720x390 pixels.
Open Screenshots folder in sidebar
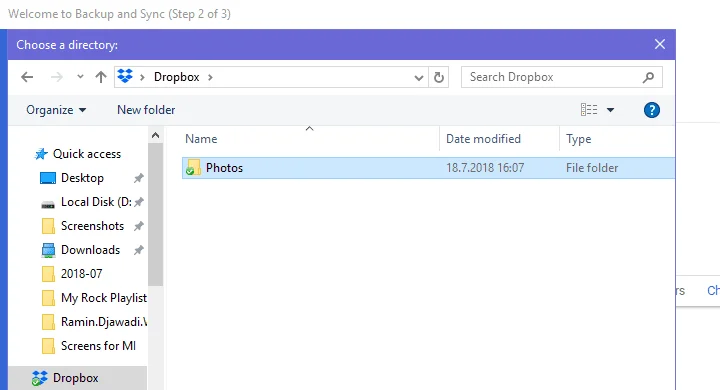click(92, 226)
